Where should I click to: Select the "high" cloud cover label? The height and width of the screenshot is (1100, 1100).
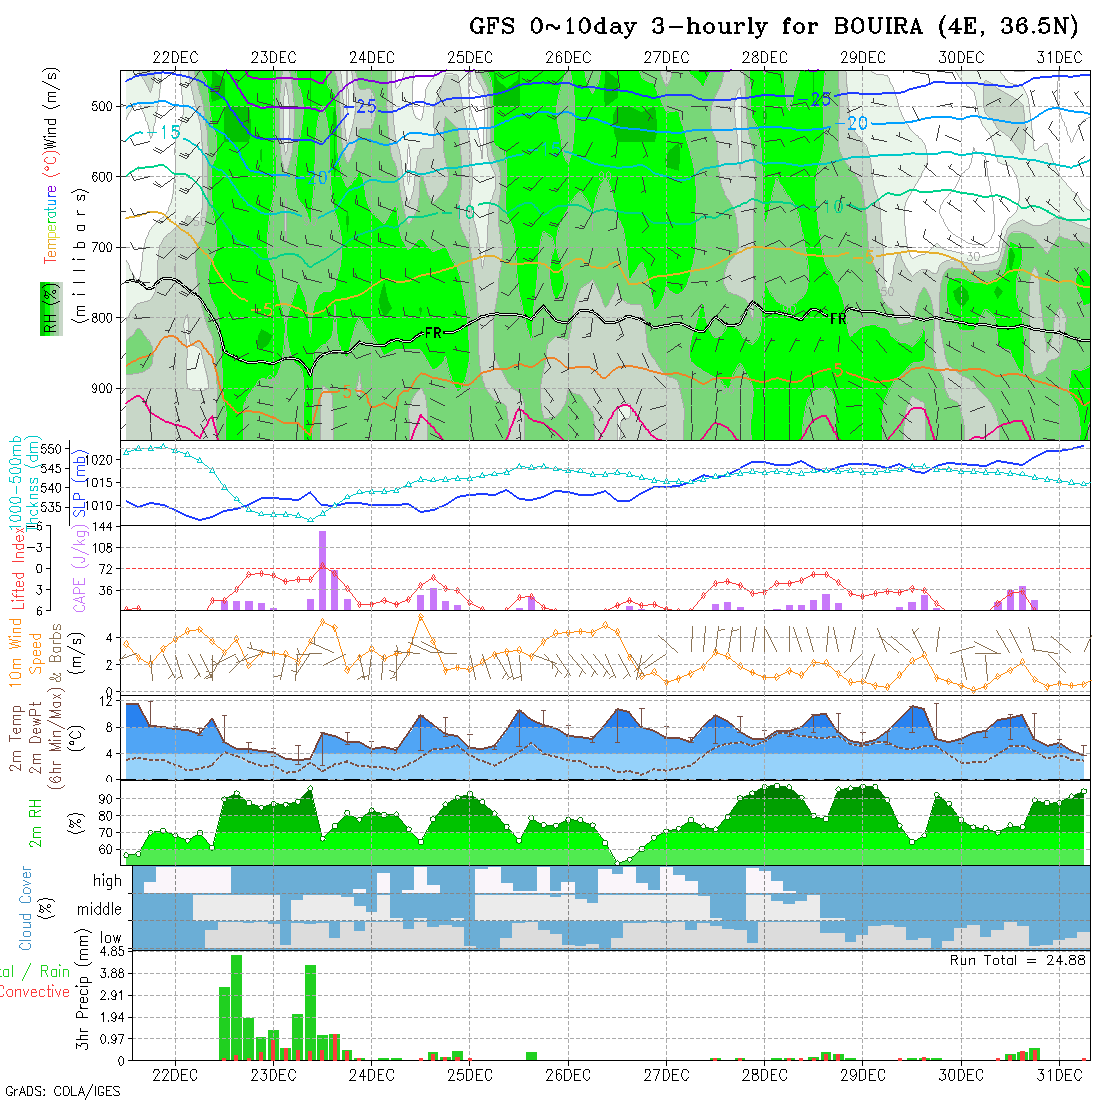[107, 881]
